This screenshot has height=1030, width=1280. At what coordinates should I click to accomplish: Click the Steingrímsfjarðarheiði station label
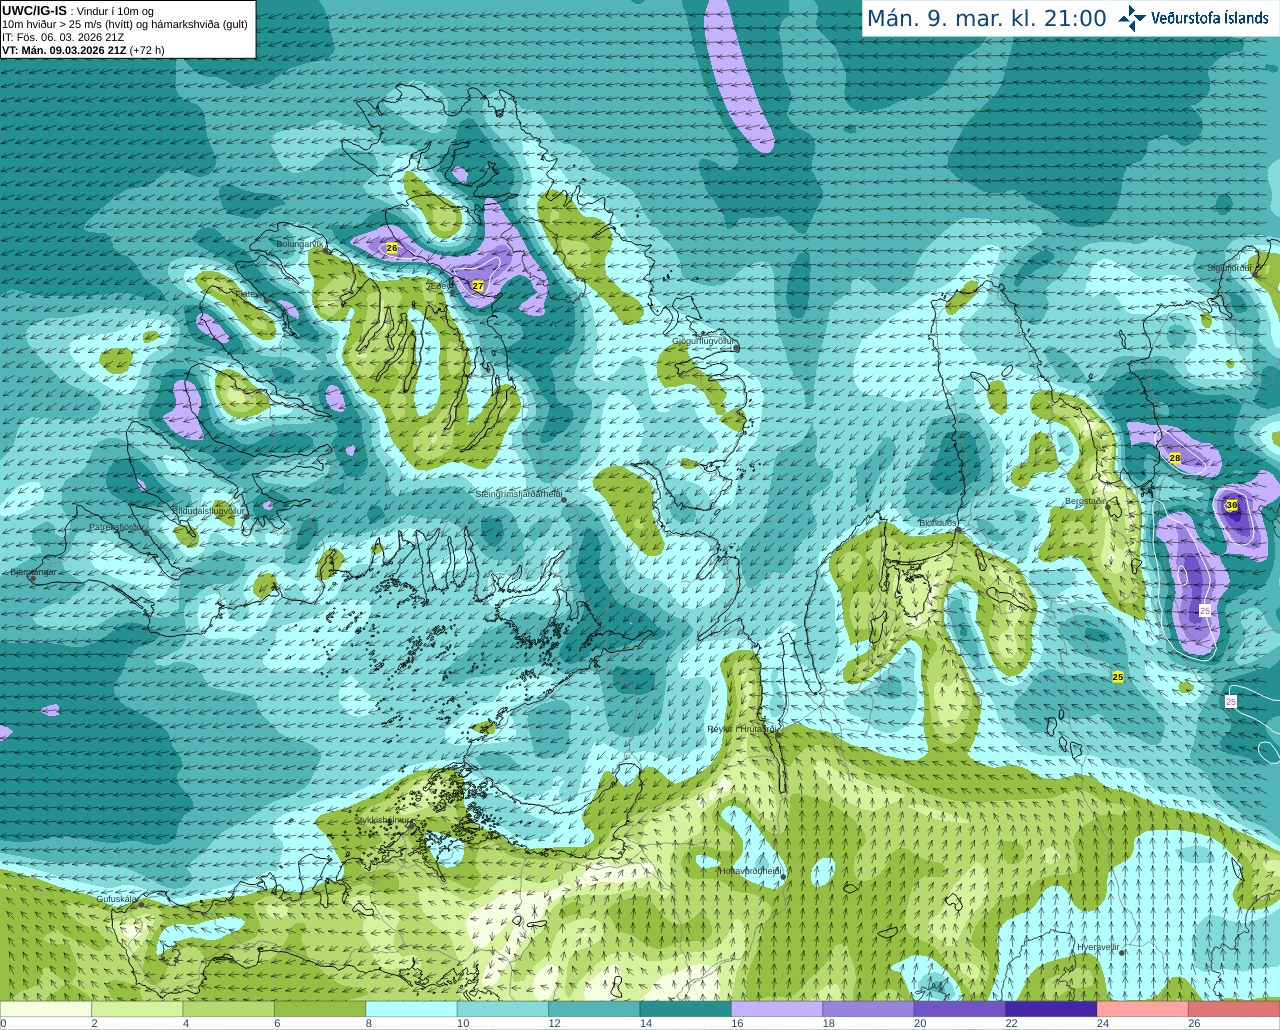[x=518, y=494]
